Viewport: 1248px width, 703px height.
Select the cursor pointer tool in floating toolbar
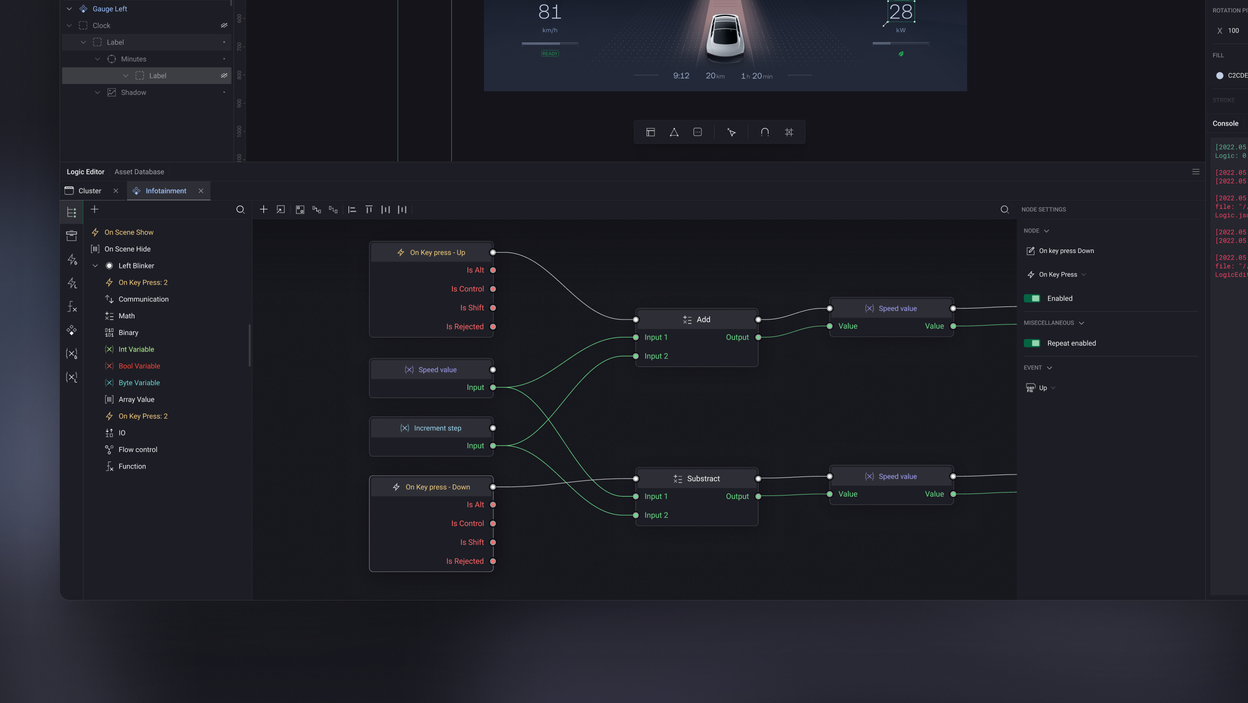pyautogui.click(x=732, y=132)
